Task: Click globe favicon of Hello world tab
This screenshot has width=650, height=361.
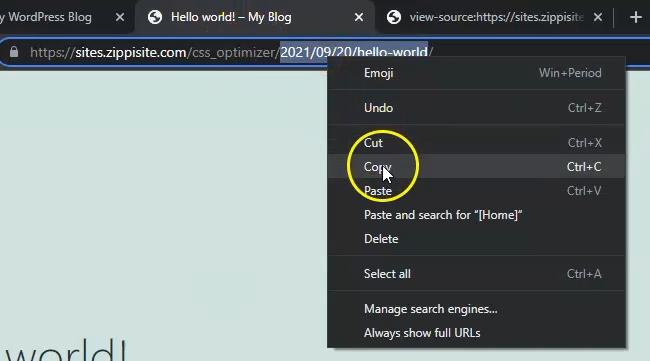Action: (x=155, y=17)
